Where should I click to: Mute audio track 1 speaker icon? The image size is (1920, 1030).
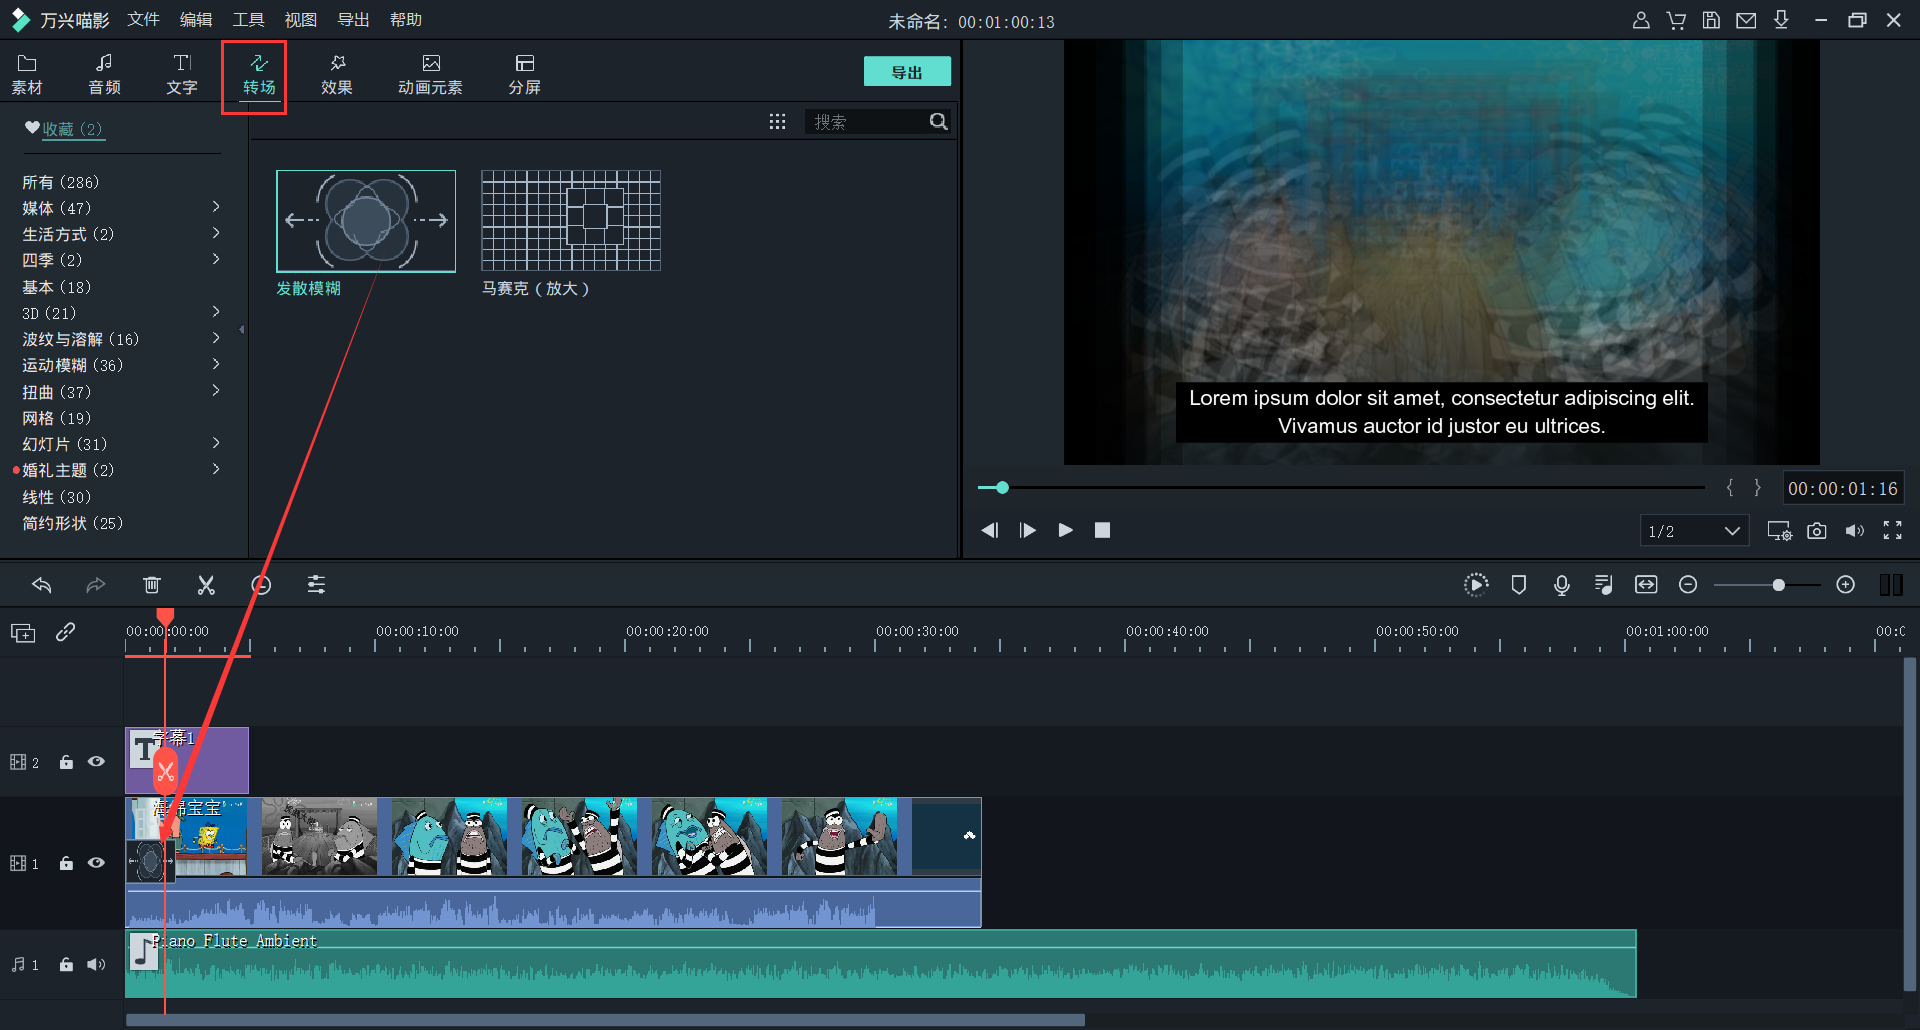(x=96, y=965)
